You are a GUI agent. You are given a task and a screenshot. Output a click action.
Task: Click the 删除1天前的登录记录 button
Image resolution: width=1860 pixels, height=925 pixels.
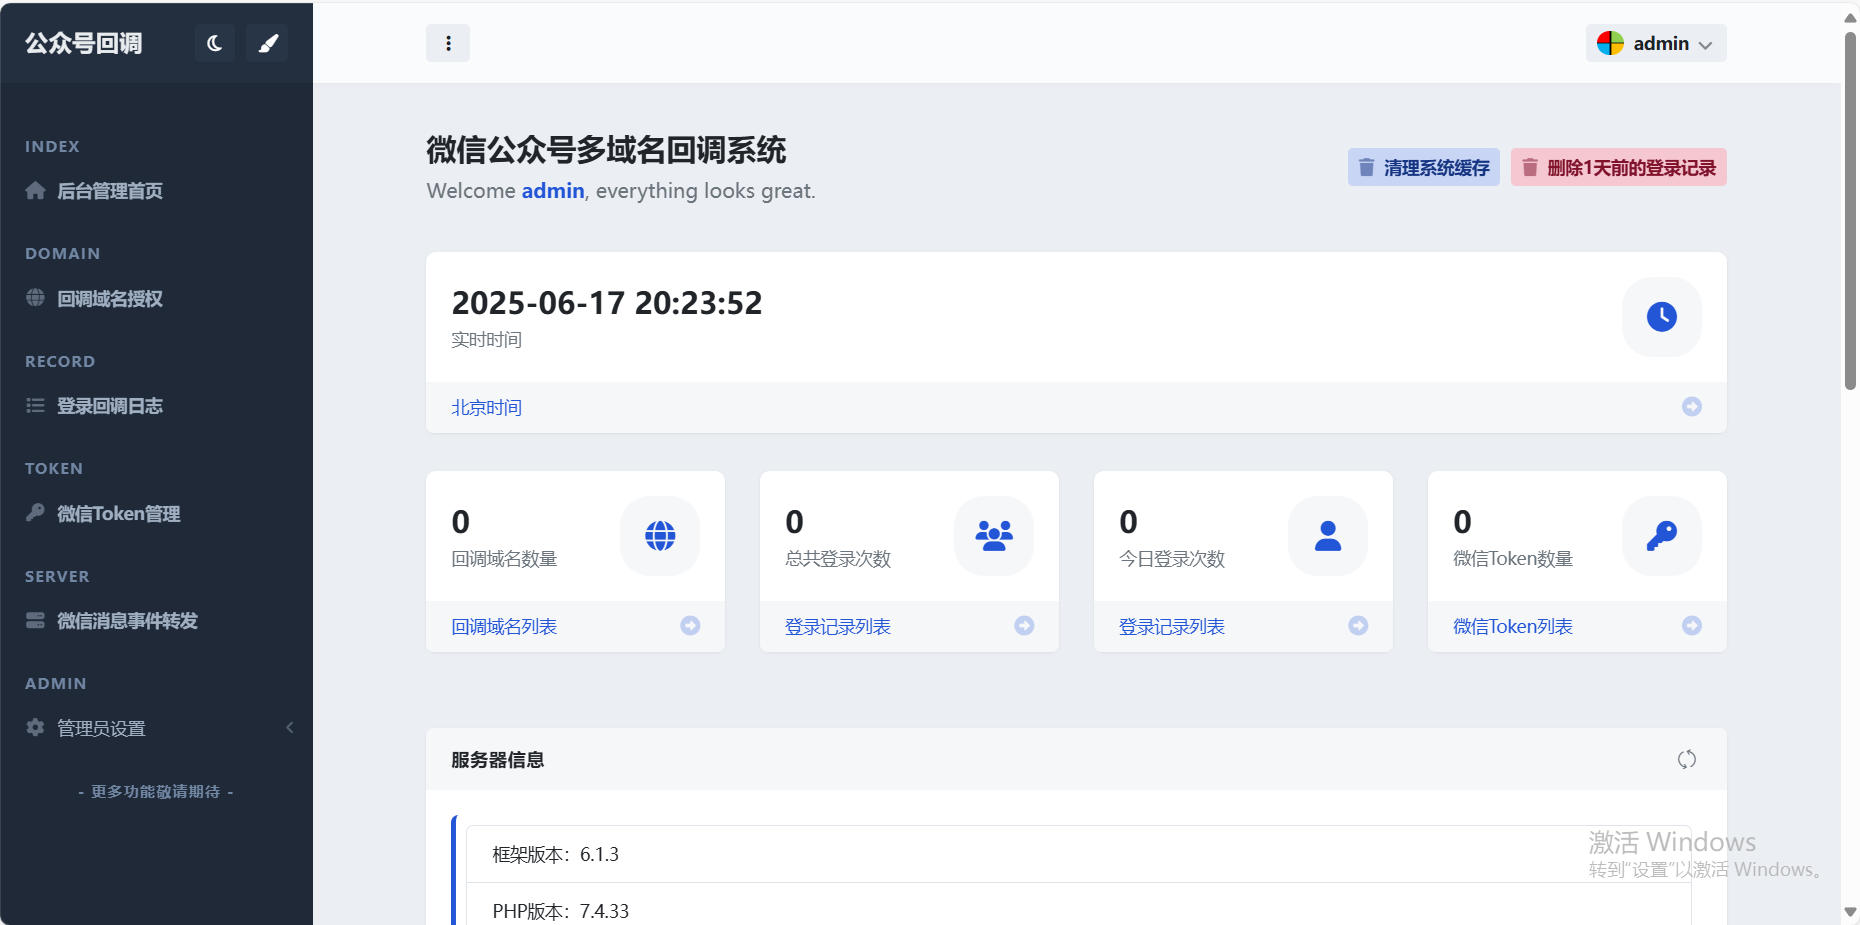tap(1619, 167)
